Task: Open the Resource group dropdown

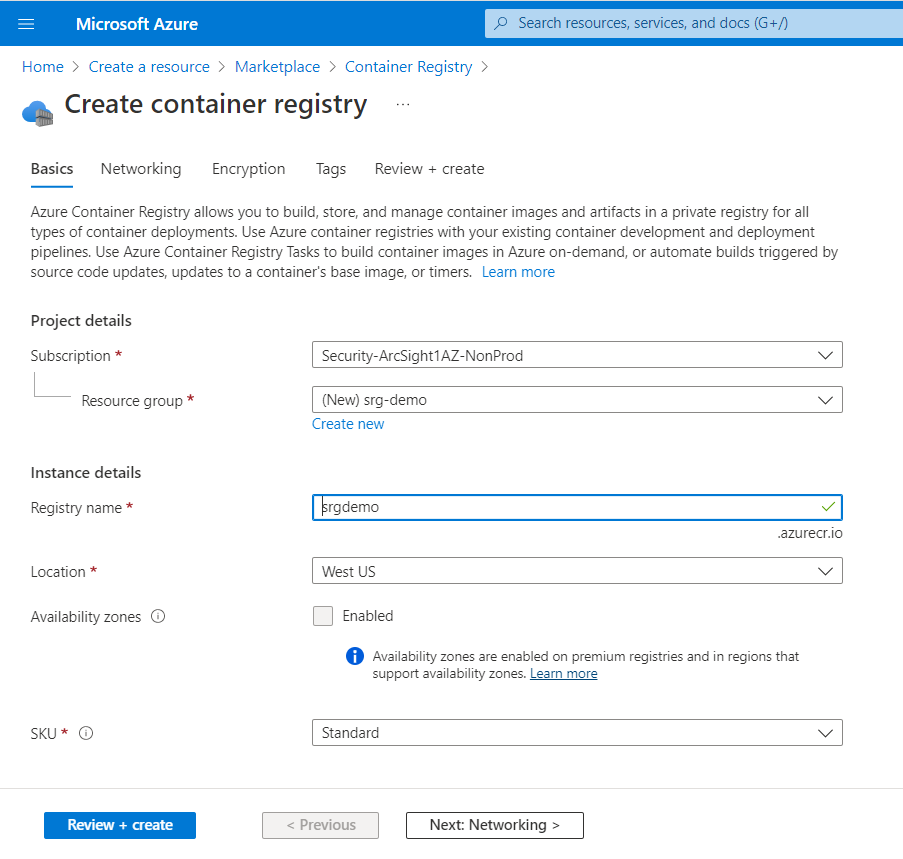Action: pos(577,400)
